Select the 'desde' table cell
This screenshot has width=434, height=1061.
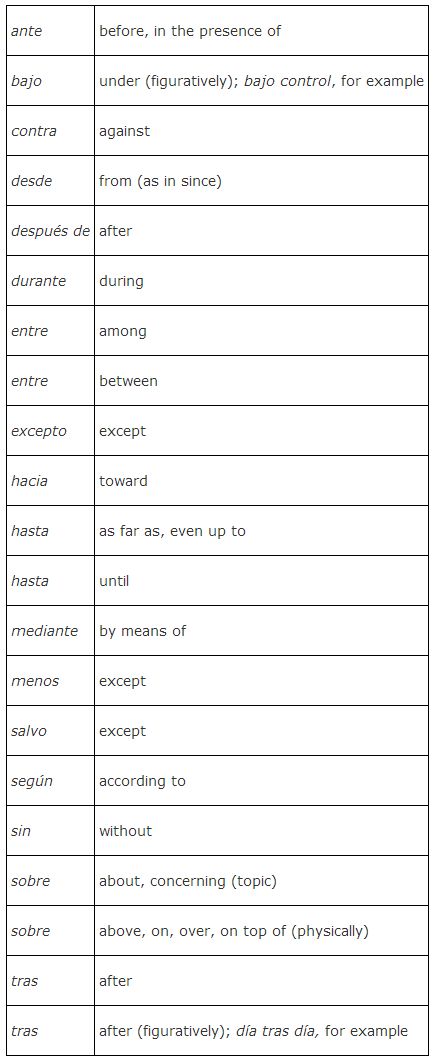[51, 181]
